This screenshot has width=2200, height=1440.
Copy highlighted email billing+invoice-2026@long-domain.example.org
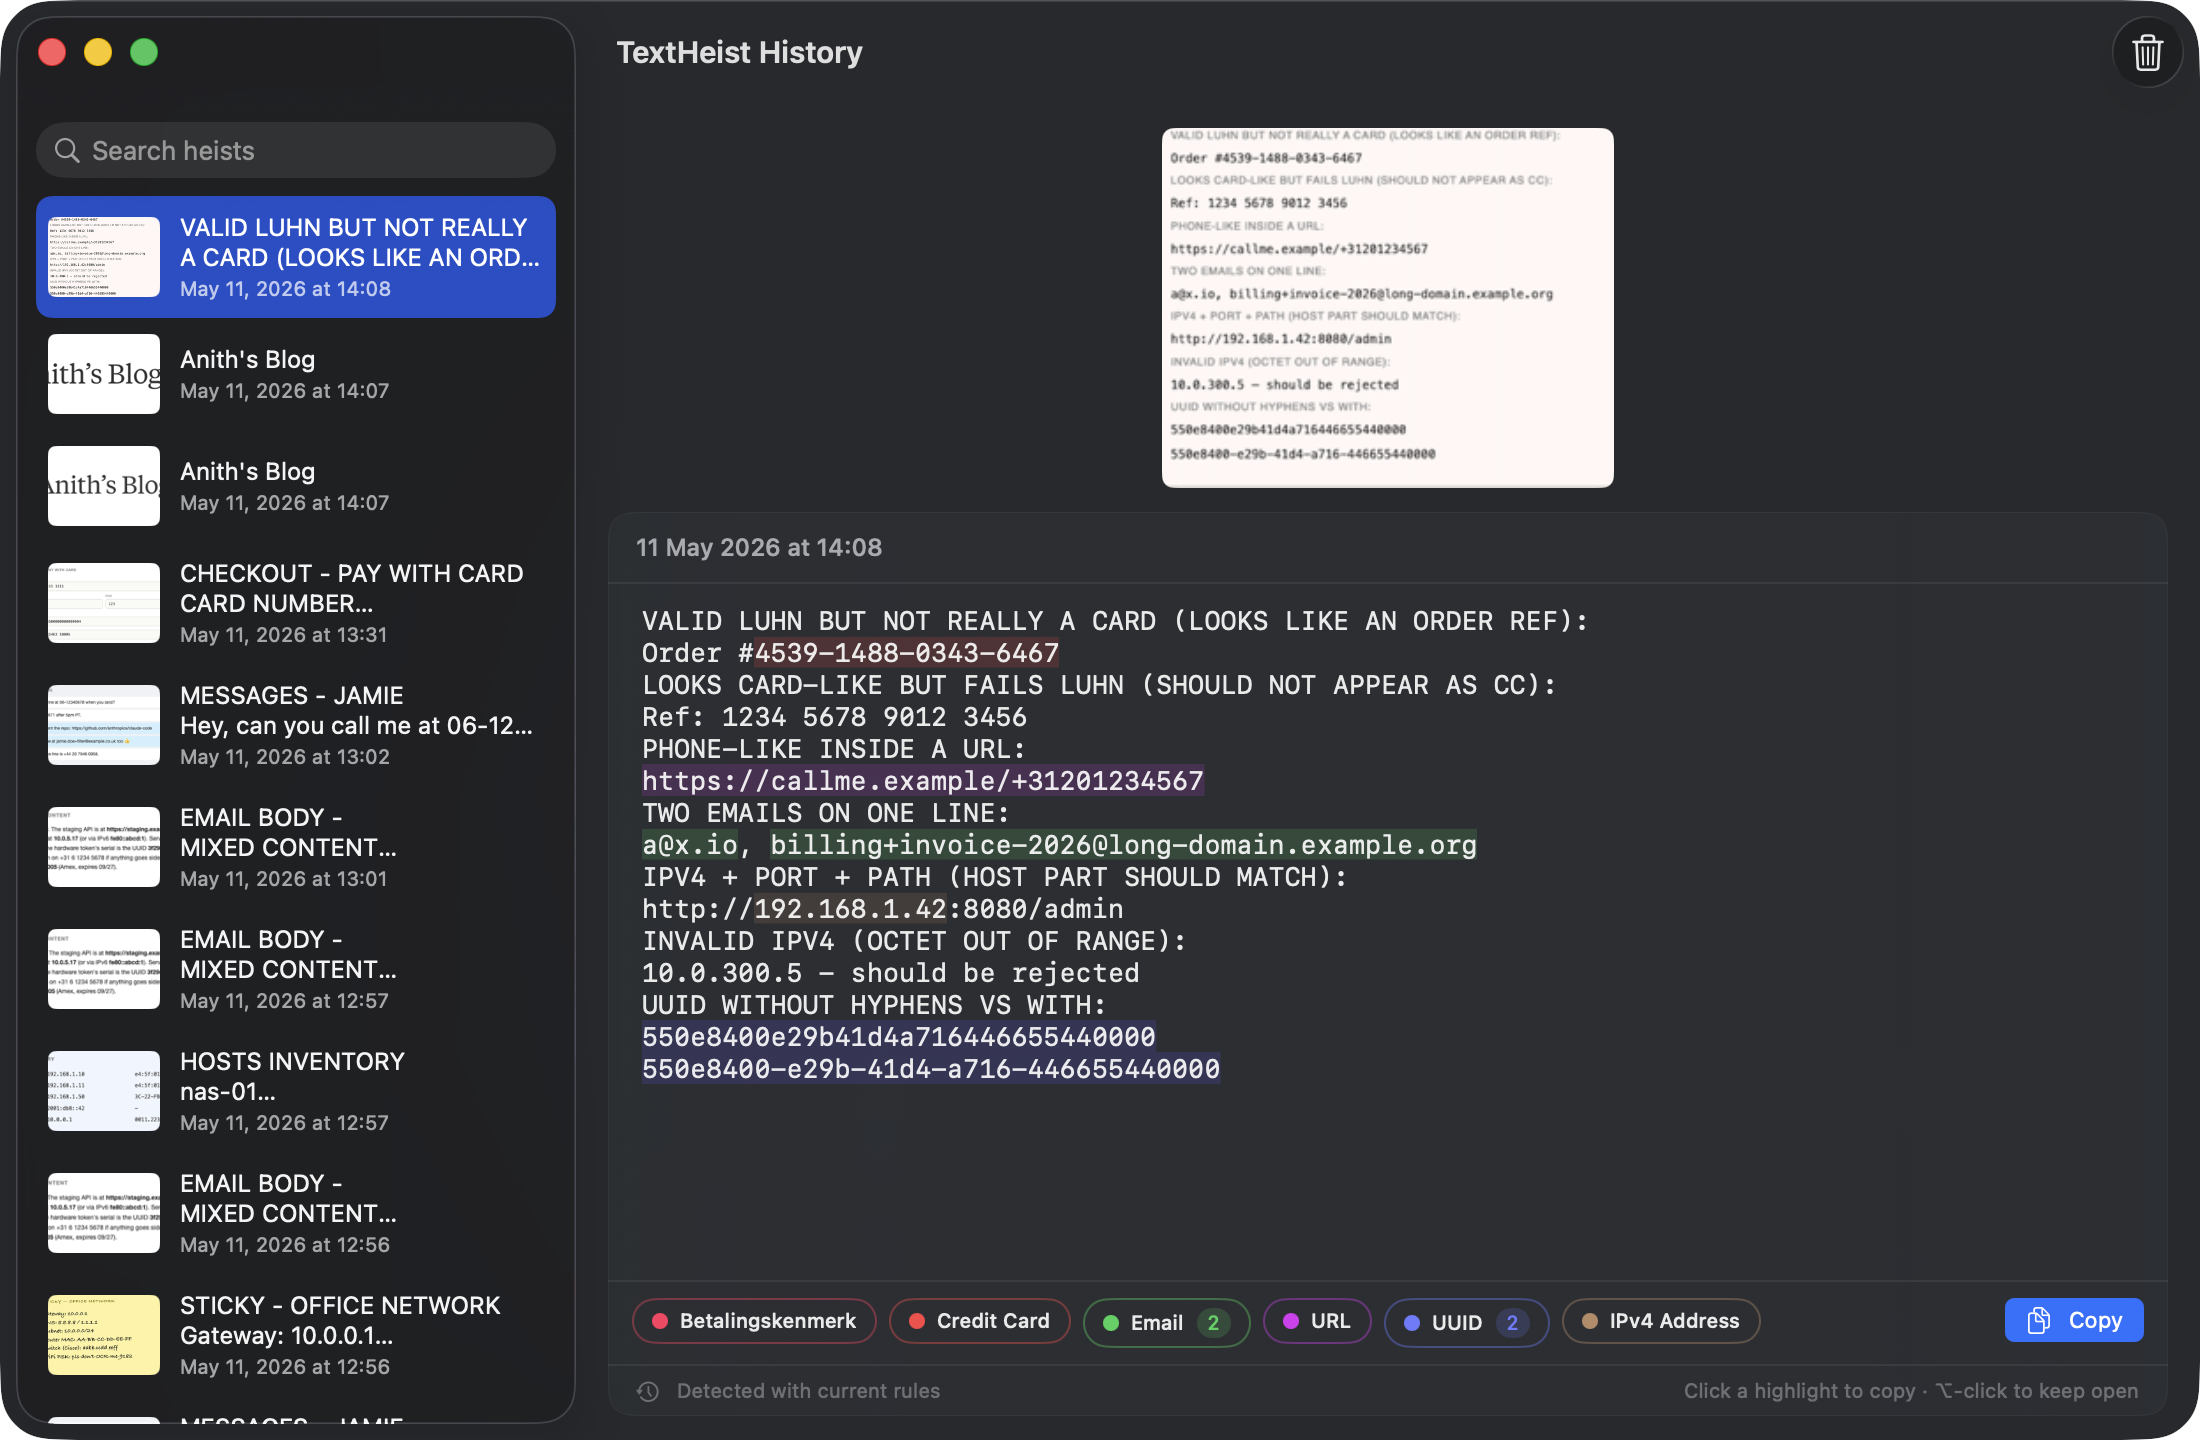tap(1123, 845)
